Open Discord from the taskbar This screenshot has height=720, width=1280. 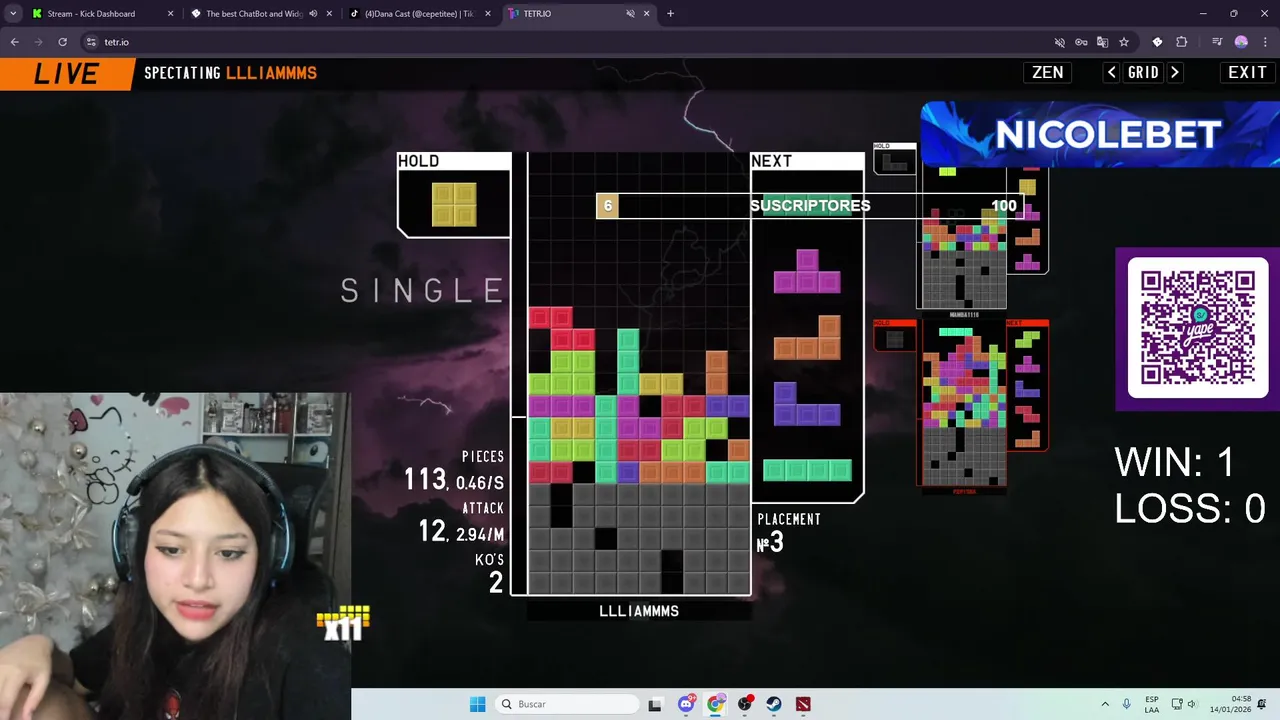686,704
